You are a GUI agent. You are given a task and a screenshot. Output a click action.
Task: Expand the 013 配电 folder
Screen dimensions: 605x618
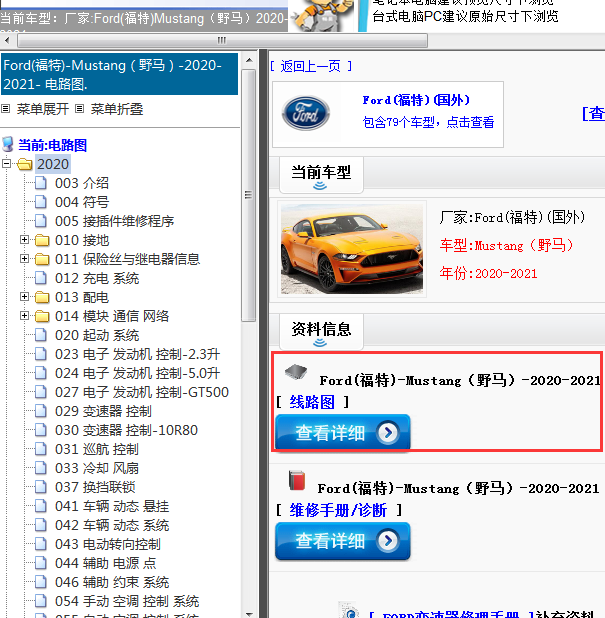point(24,296)
